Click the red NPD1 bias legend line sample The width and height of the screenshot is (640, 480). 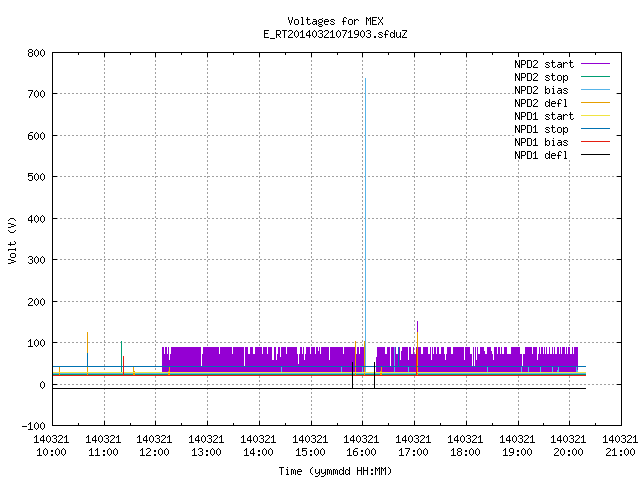tap(596, 142)
